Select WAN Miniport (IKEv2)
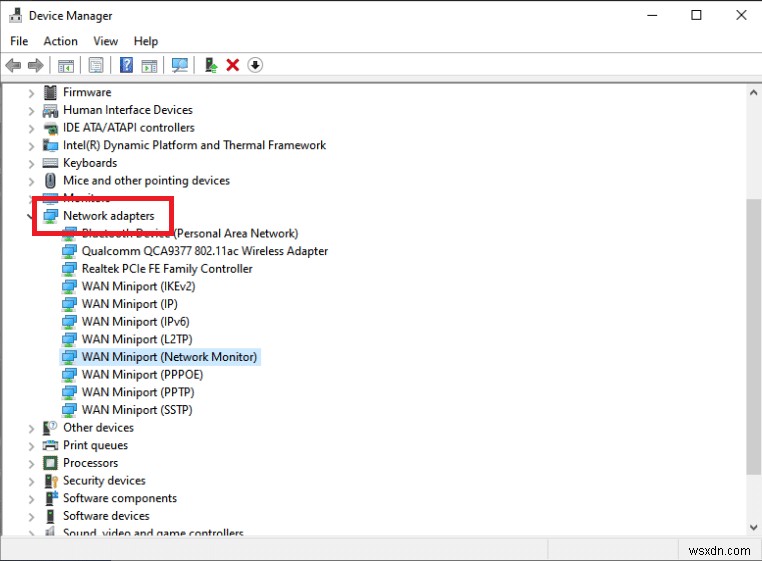The height and width of the screenshot is (561, 762). [x=139, y=286]
